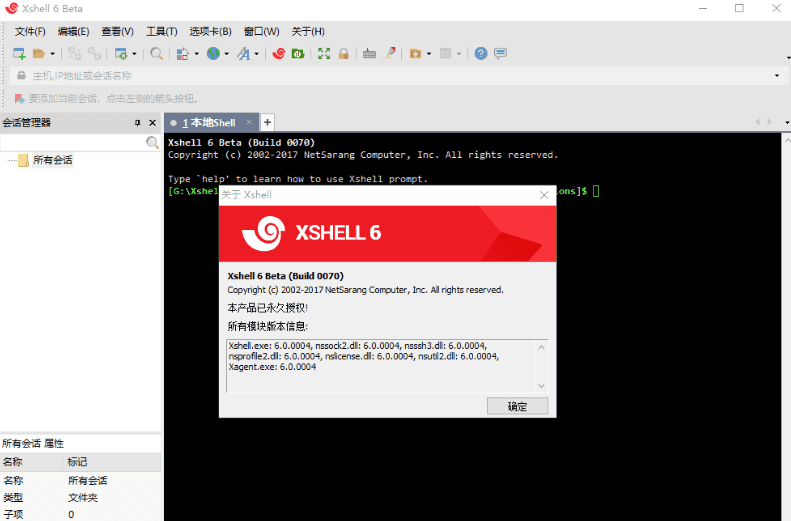Open the keyboard mapping icon
The height and width of the screenshot is (521, 791).
[369, 53]
